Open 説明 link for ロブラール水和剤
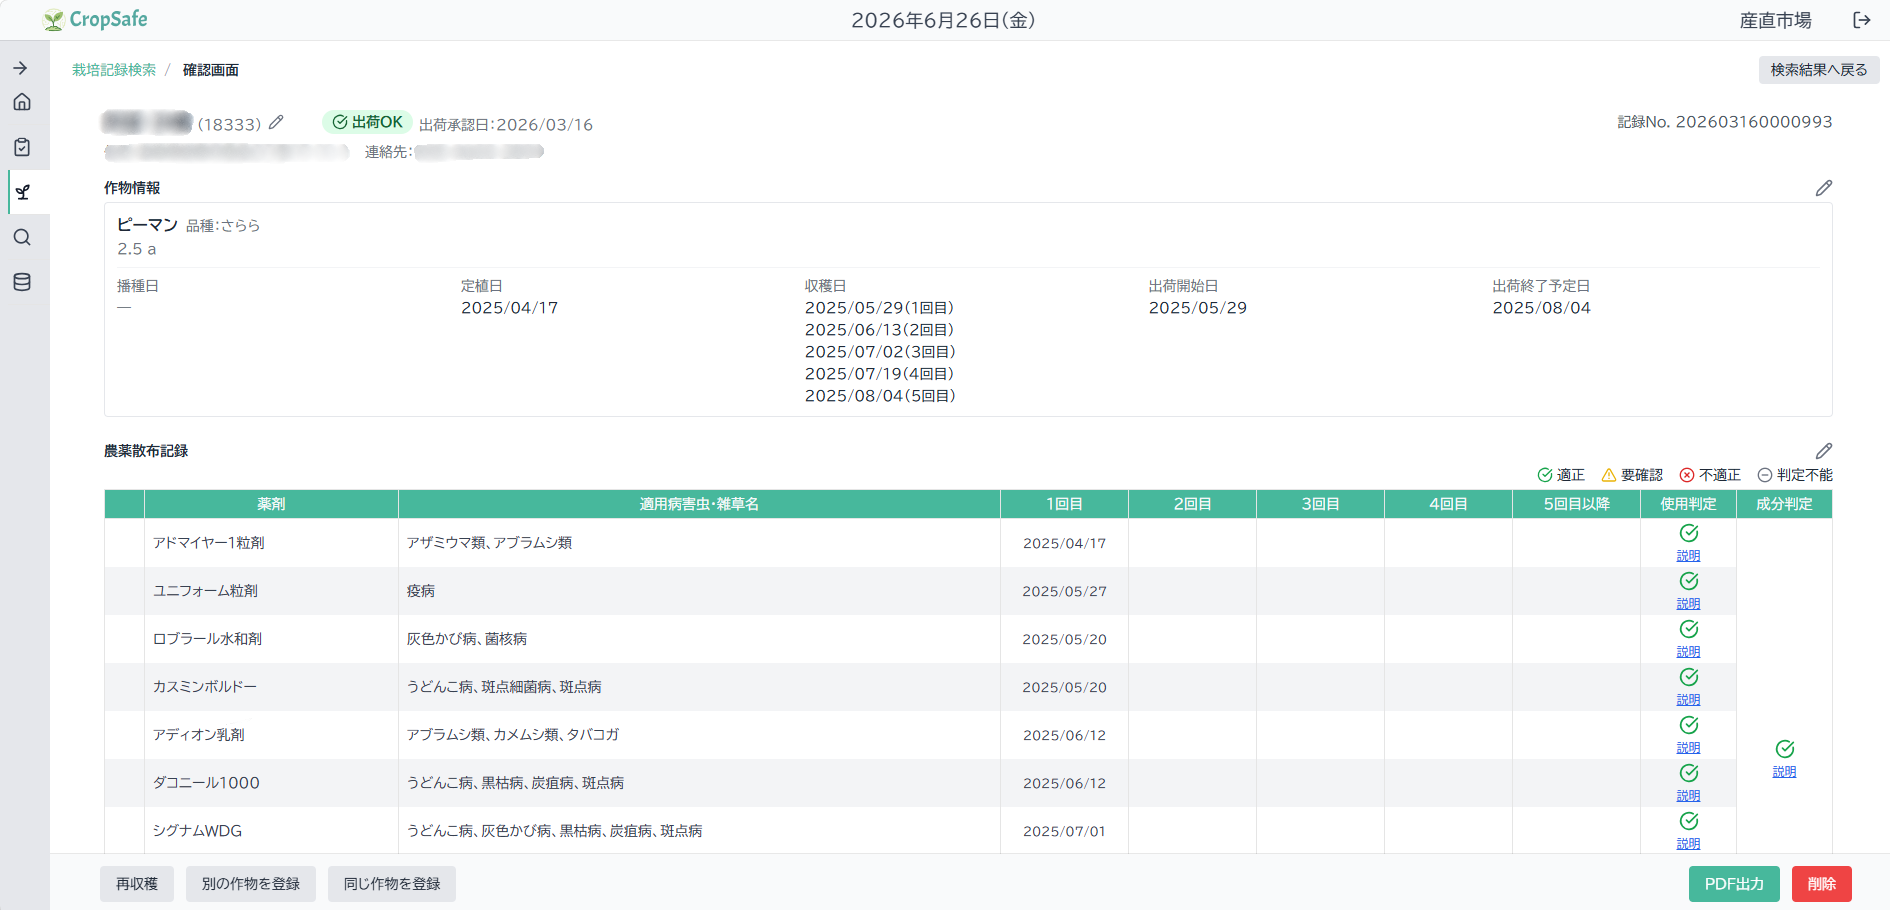1890x910 pixels. pyautogui.click(x=1688, y=652)
